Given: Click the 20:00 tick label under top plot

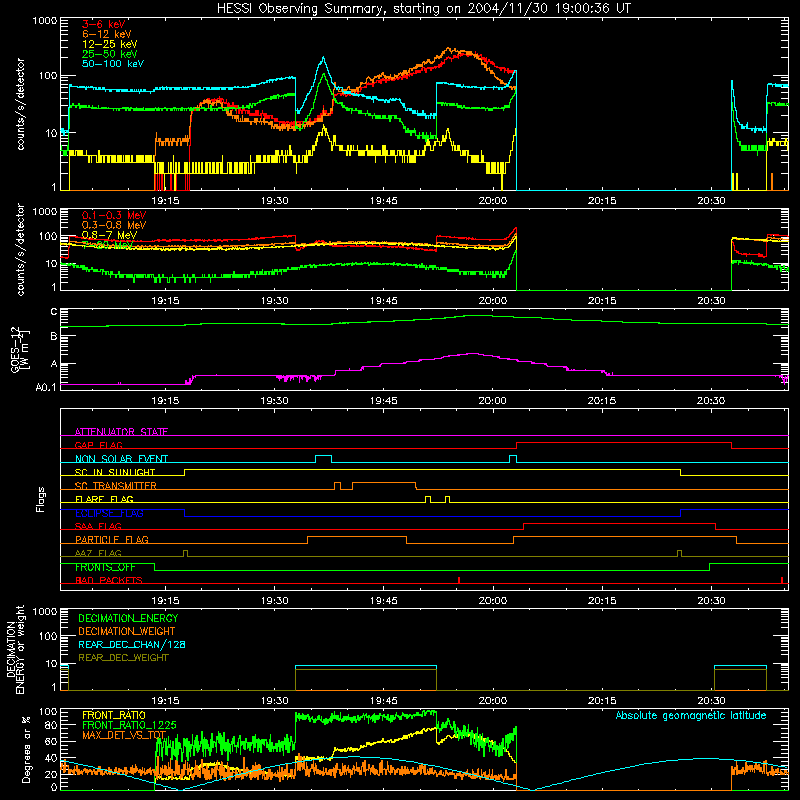Looking at the screenshot, I should (x=493, y=201).
